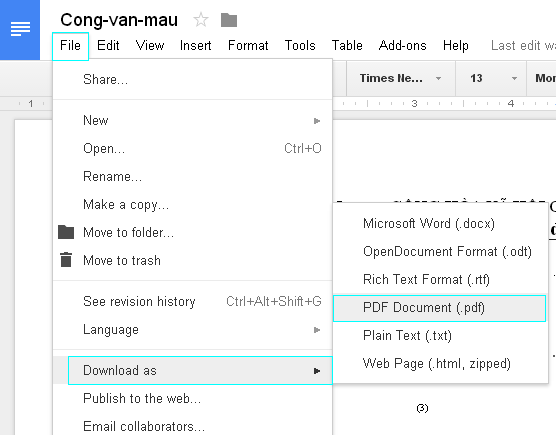
Task: Download as Plain Text (.txt)
Action: tap(440, 336)
